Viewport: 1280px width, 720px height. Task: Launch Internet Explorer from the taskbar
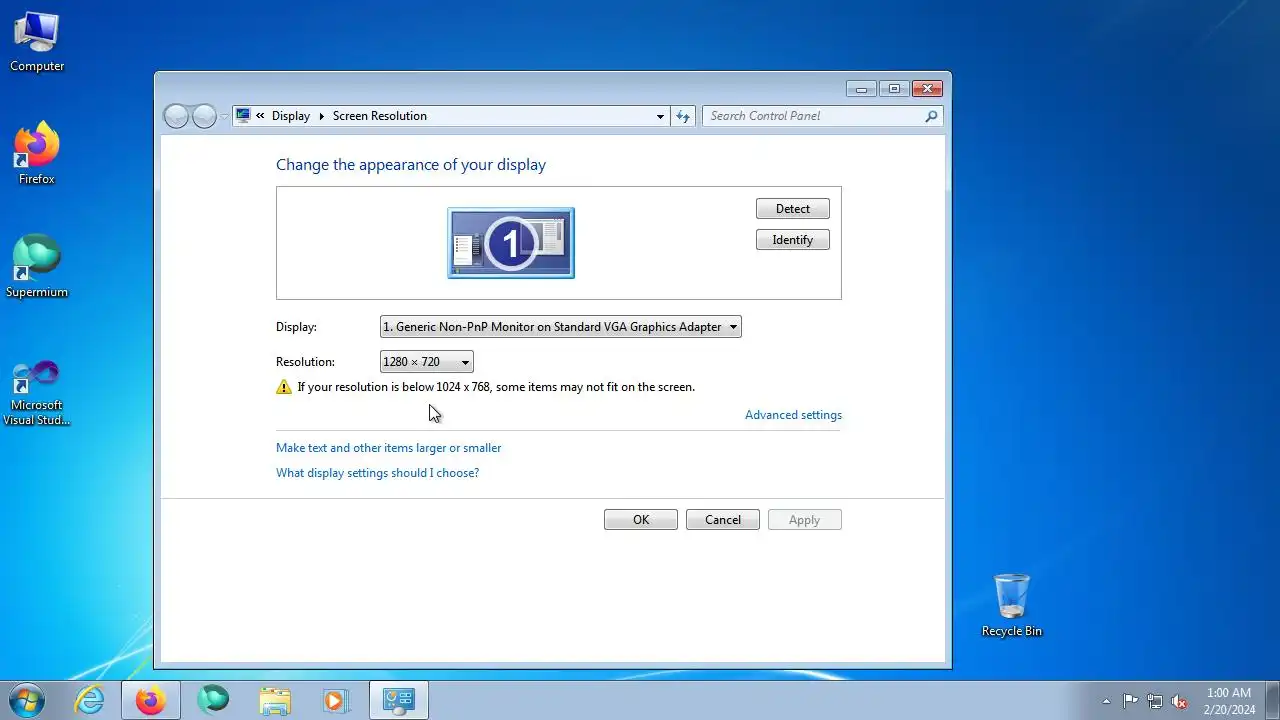pos(90,700)
